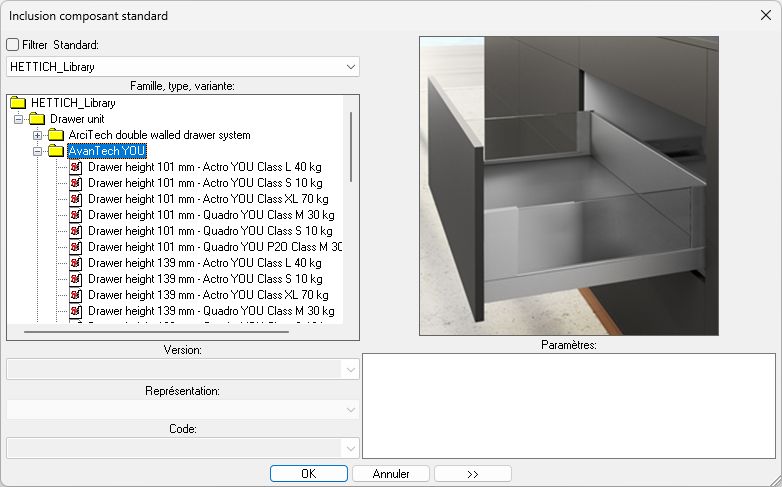Expand the ArciTech double walled drawer system node
This screenshot has width=782, height=487.
tap(37, 135)
